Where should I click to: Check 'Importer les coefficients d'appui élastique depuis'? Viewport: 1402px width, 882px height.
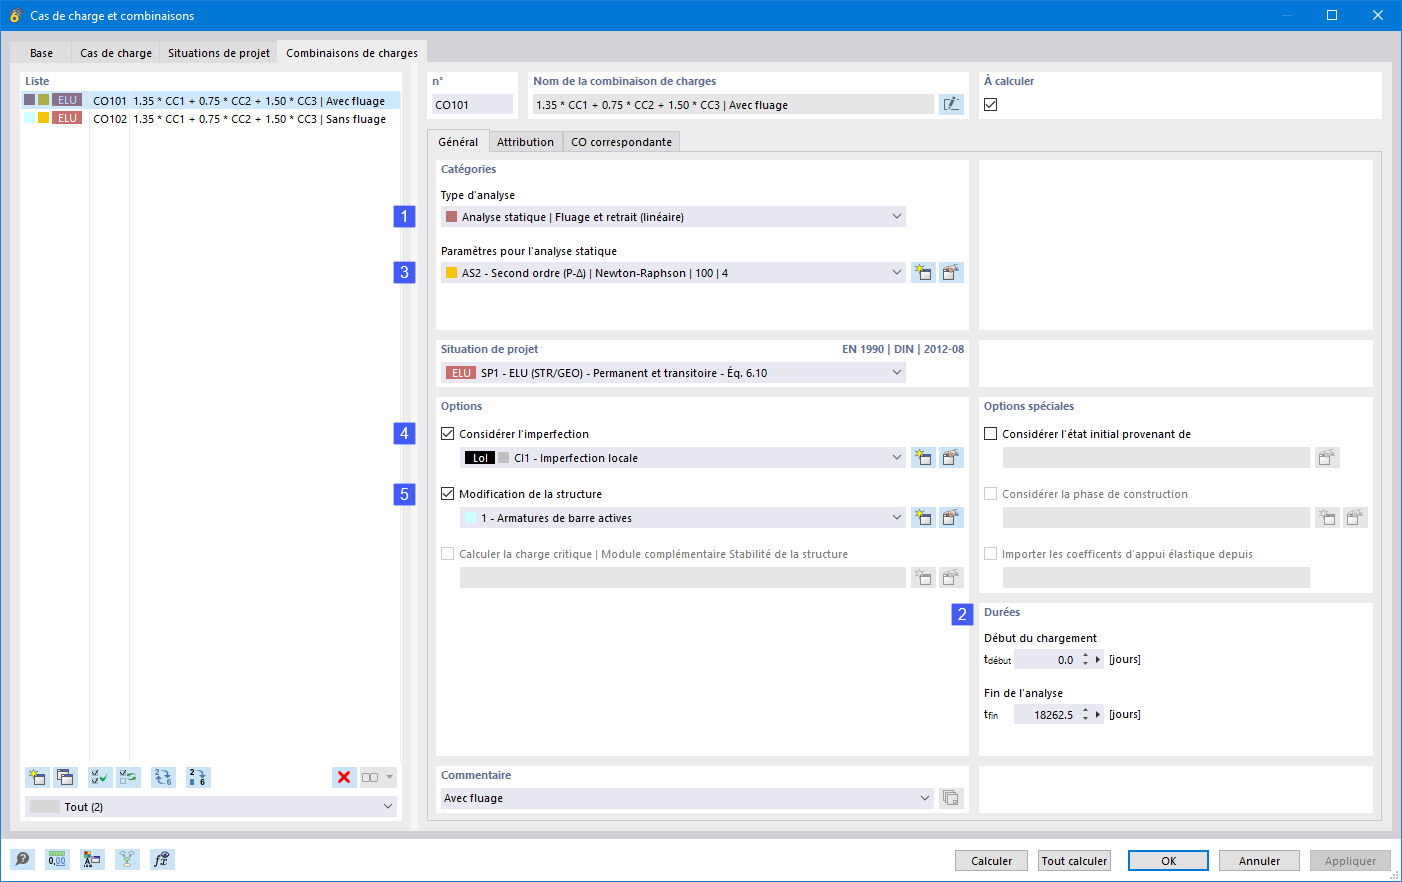(991, 554)
